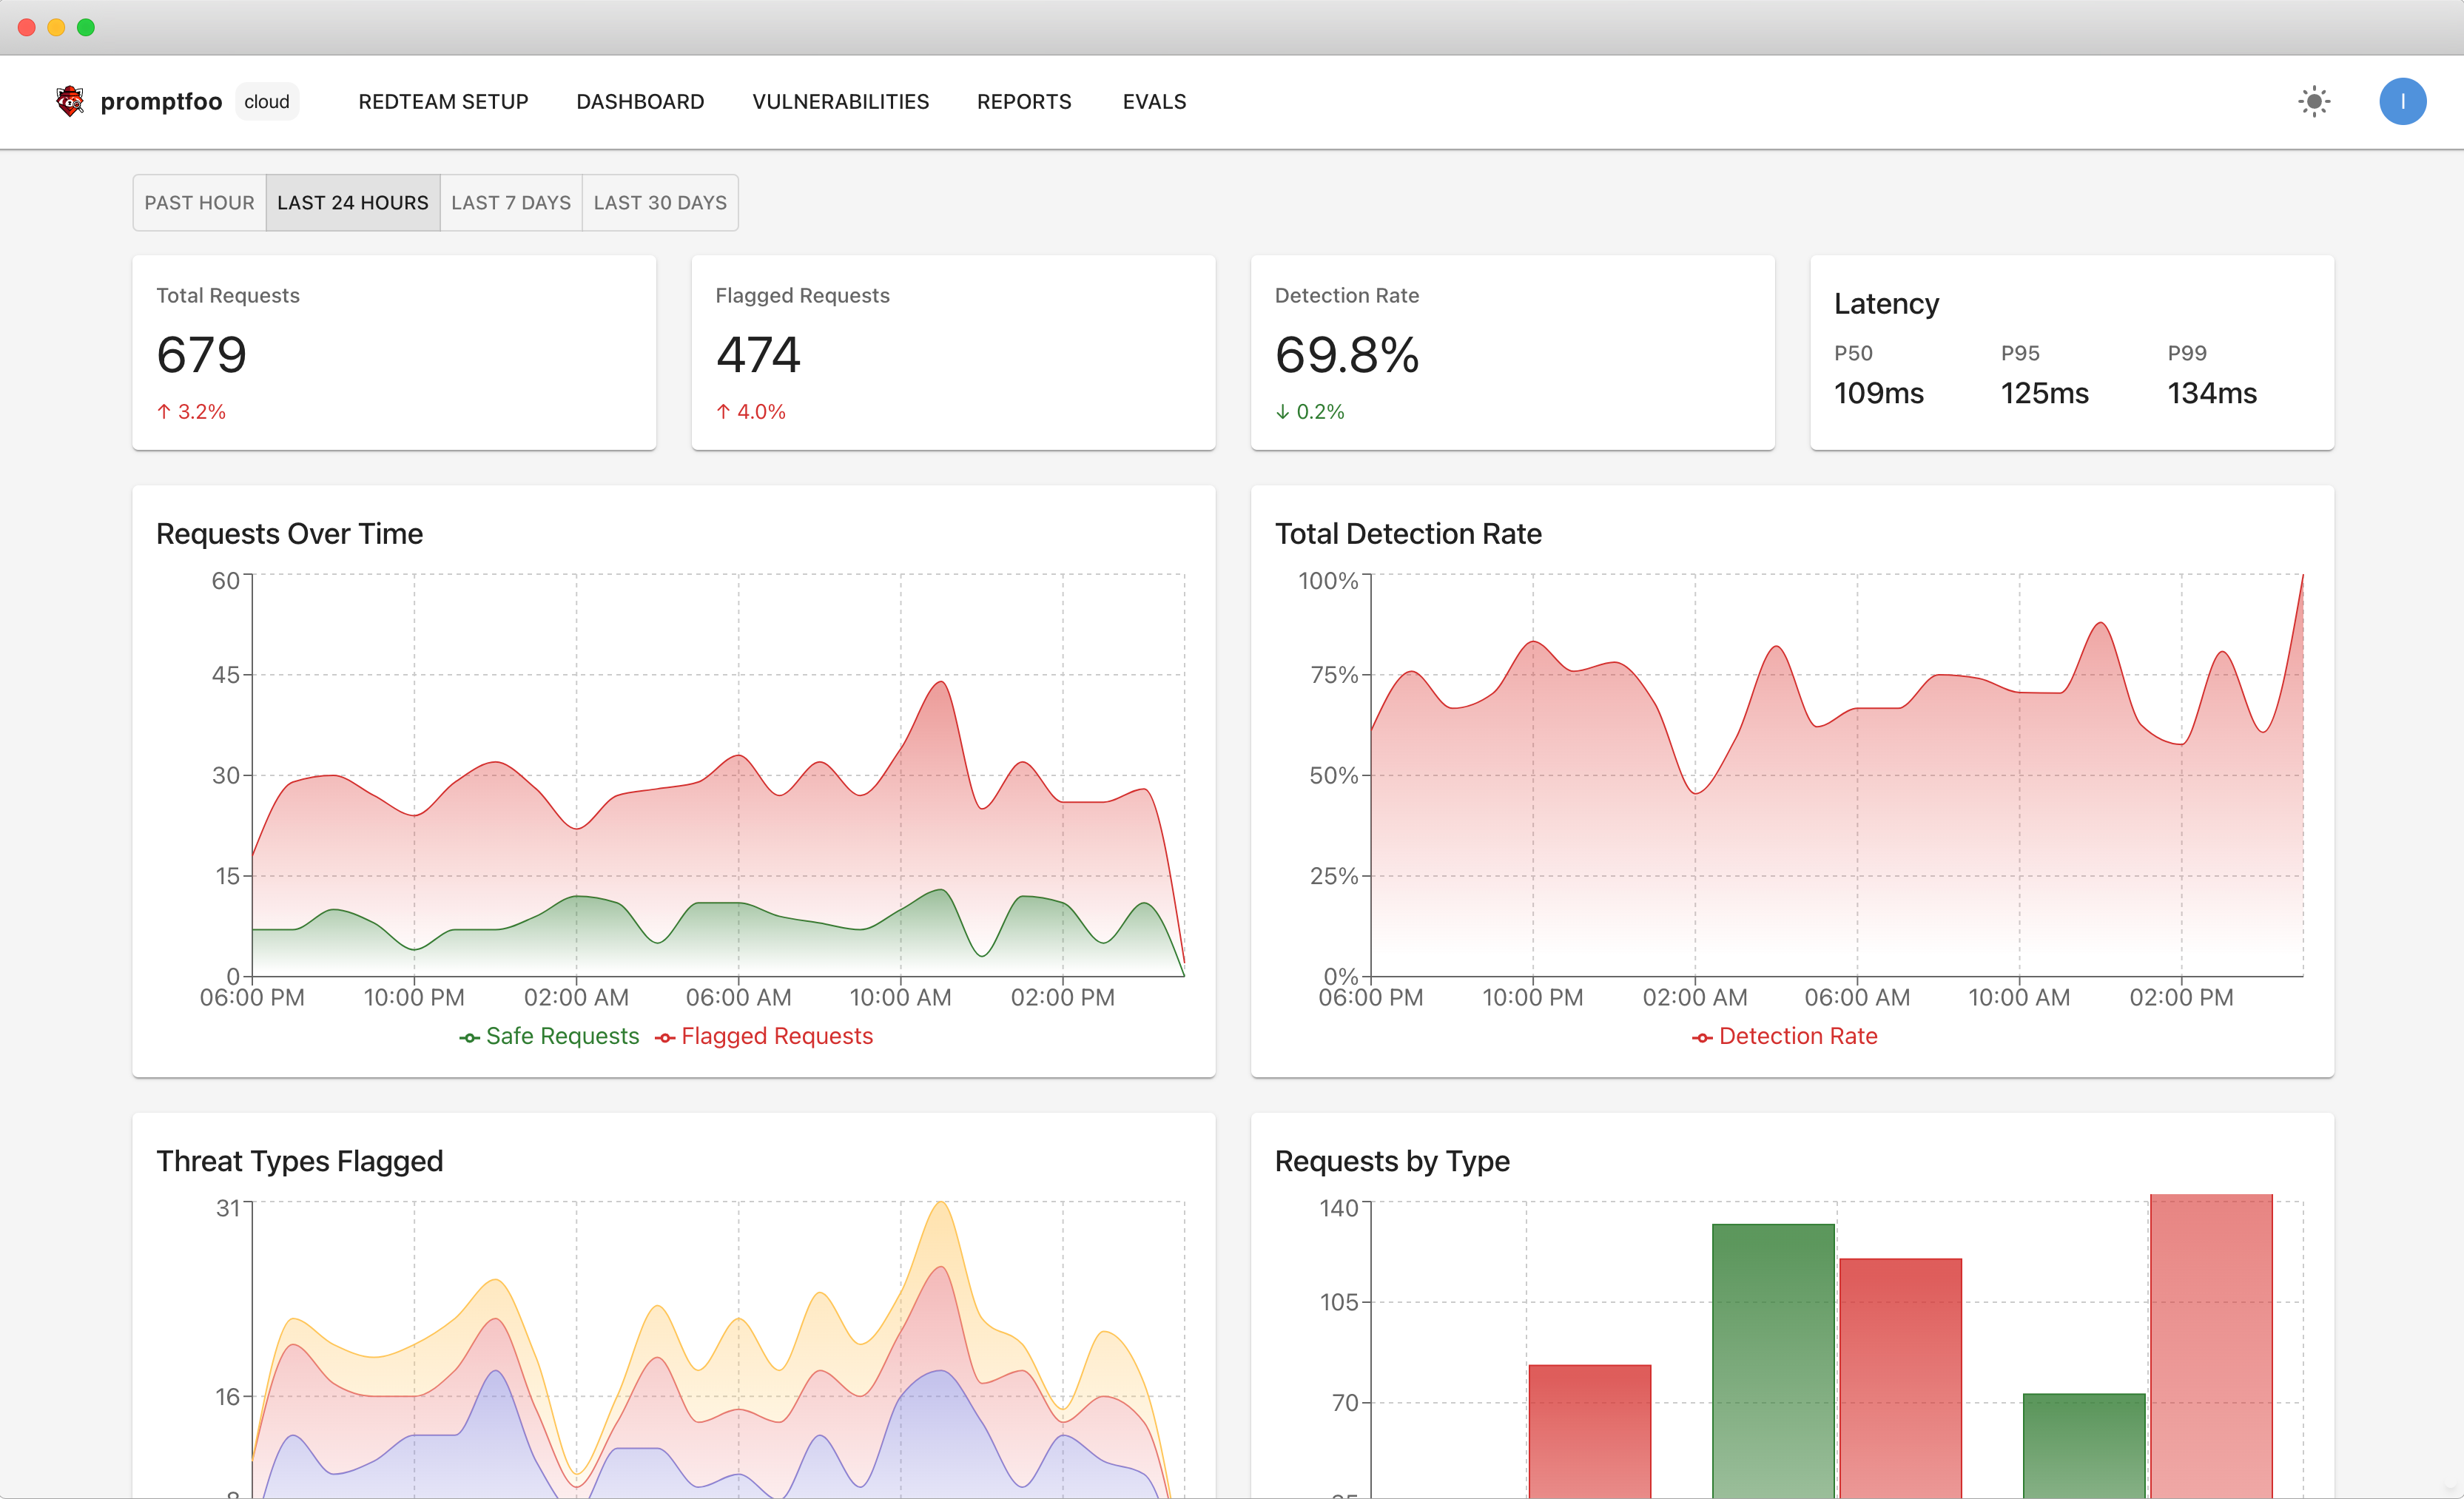Screen dimensions: 2464x1499
Task: Open the Redteam Setup menu item
Action: pyautogui.click(x=443, y=101)
